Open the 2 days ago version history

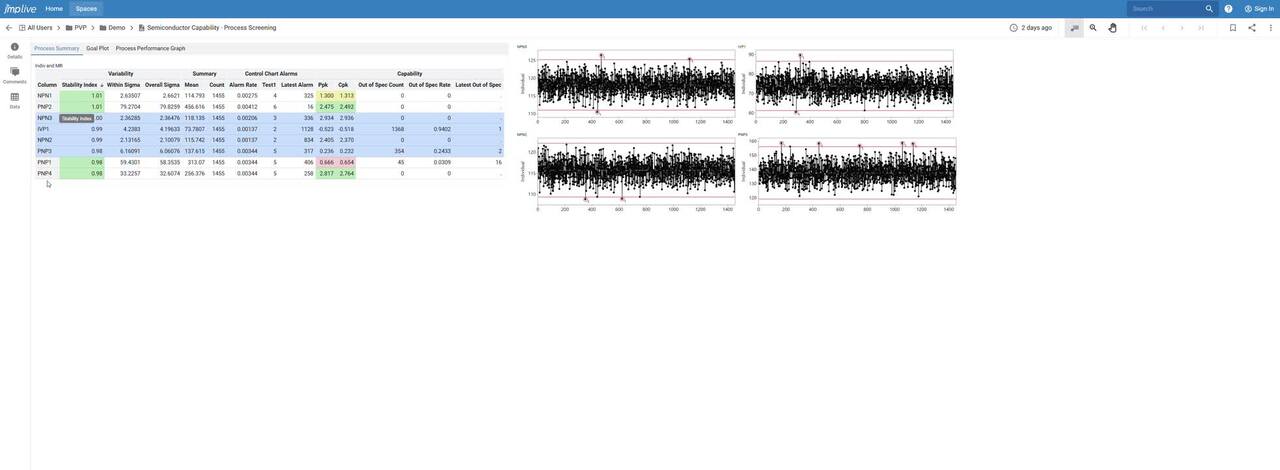coord(1030,28)
